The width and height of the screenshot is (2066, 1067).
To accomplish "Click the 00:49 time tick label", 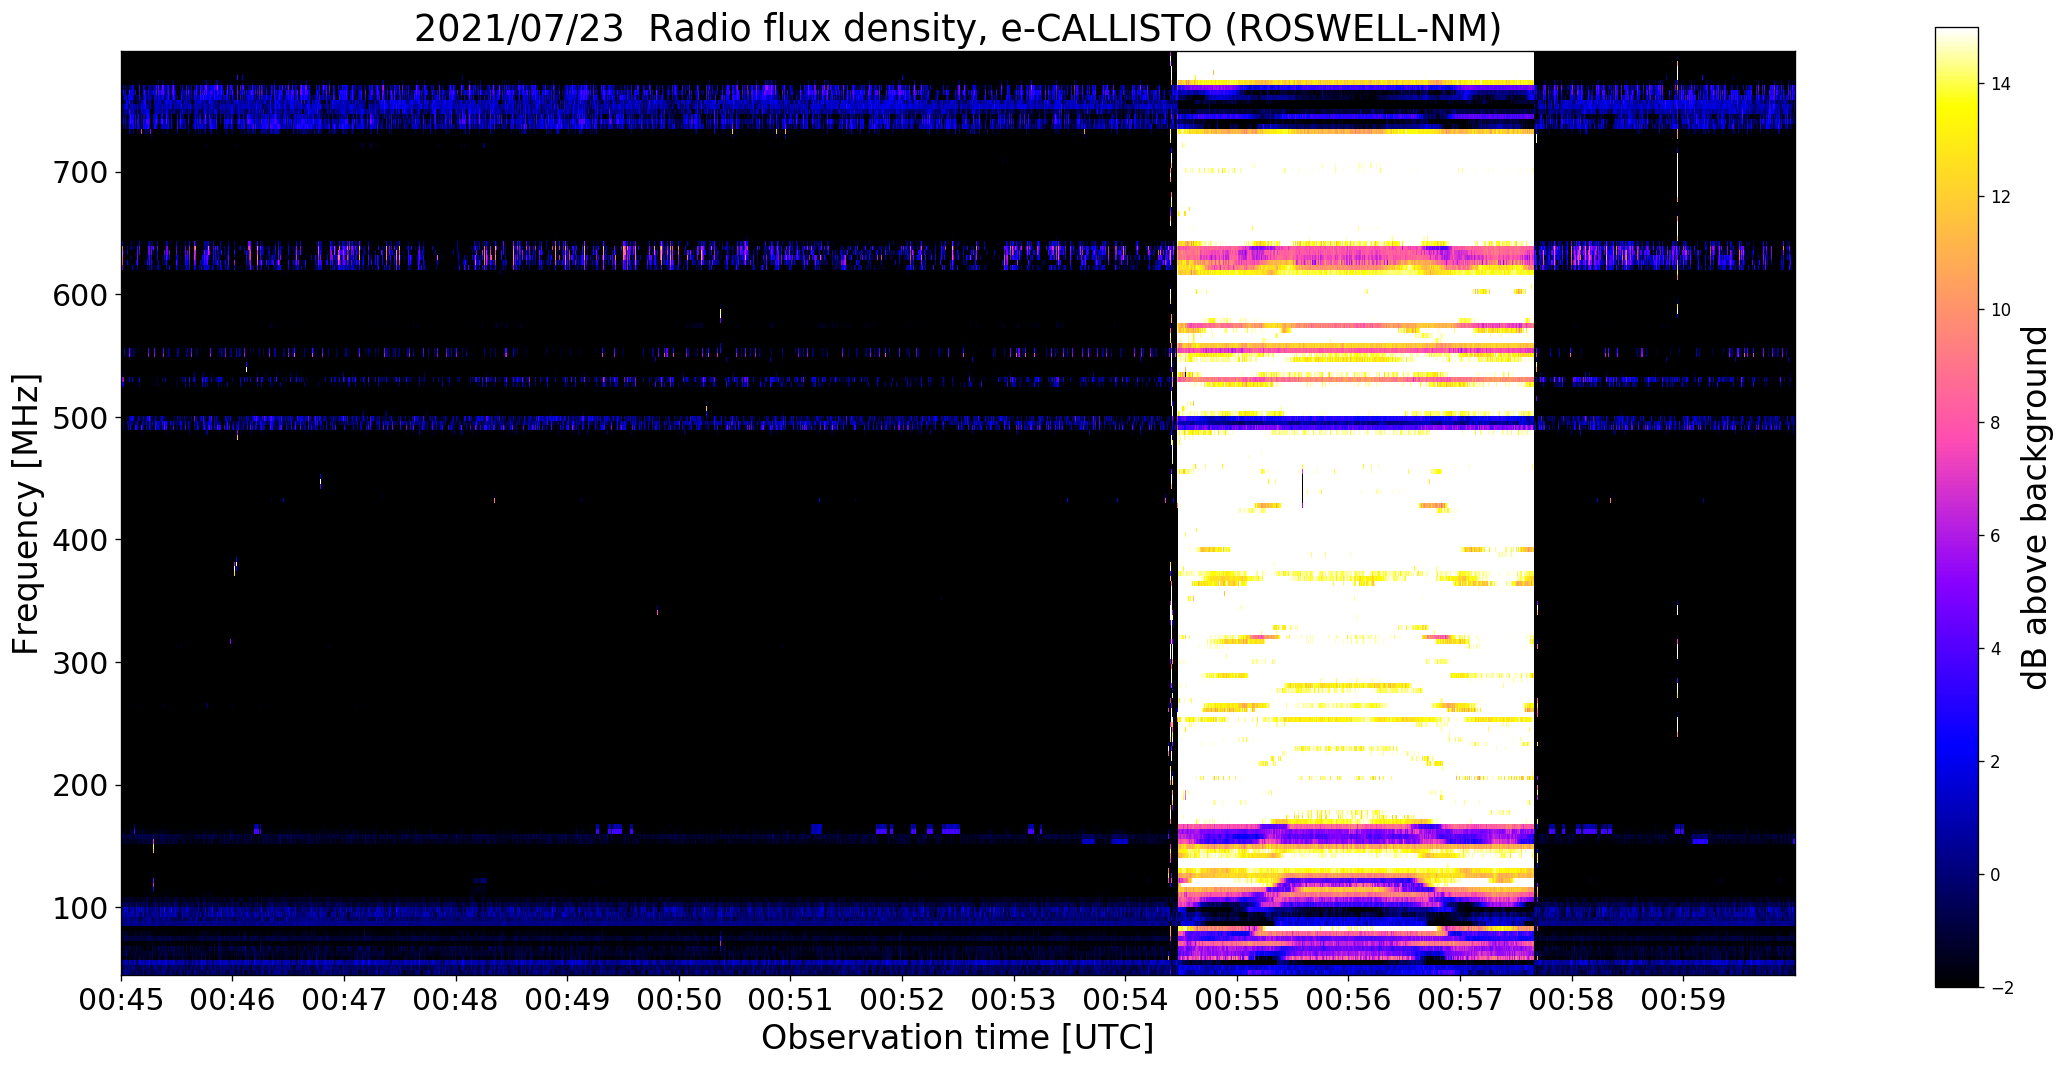I will [x=568, y=998].
